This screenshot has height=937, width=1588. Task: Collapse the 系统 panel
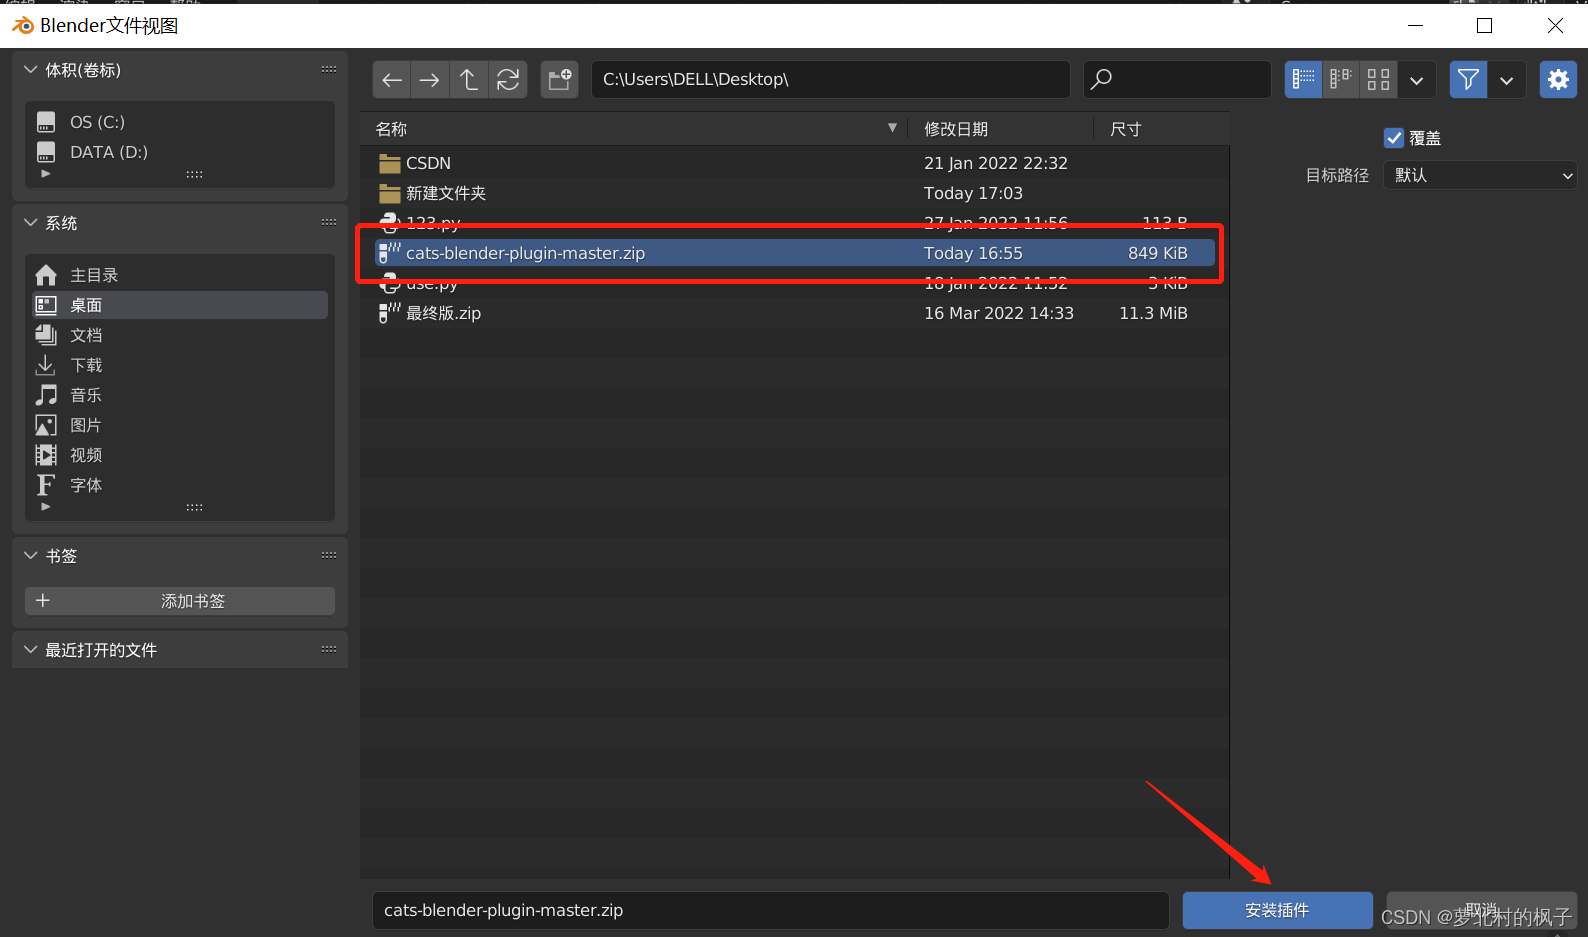point(31,223)
